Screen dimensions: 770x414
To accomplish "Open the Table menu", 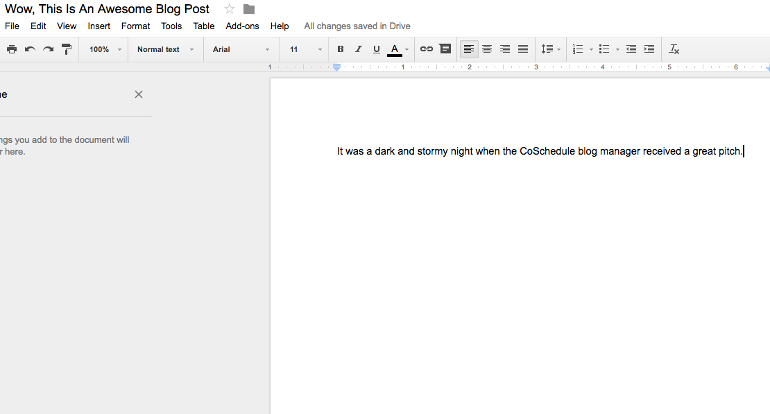I will tap(203, 26).
